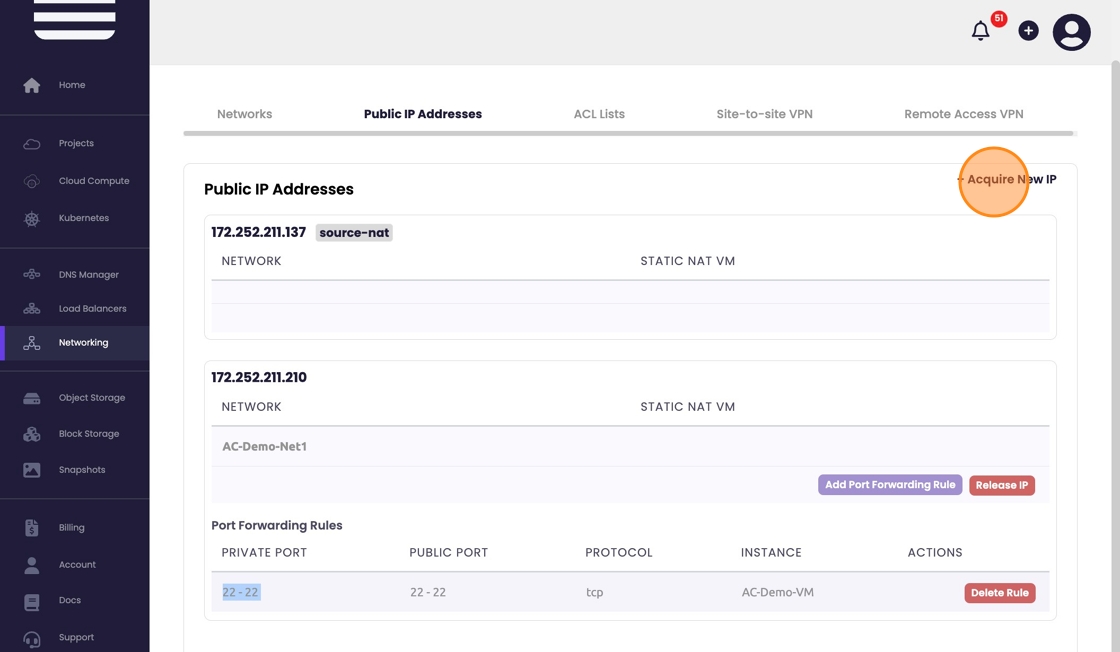This screenshot has width=1120, height=652.
Task: Open Snapshots sidebar icon
Action: pyautogui.click(x=32, y=470)
